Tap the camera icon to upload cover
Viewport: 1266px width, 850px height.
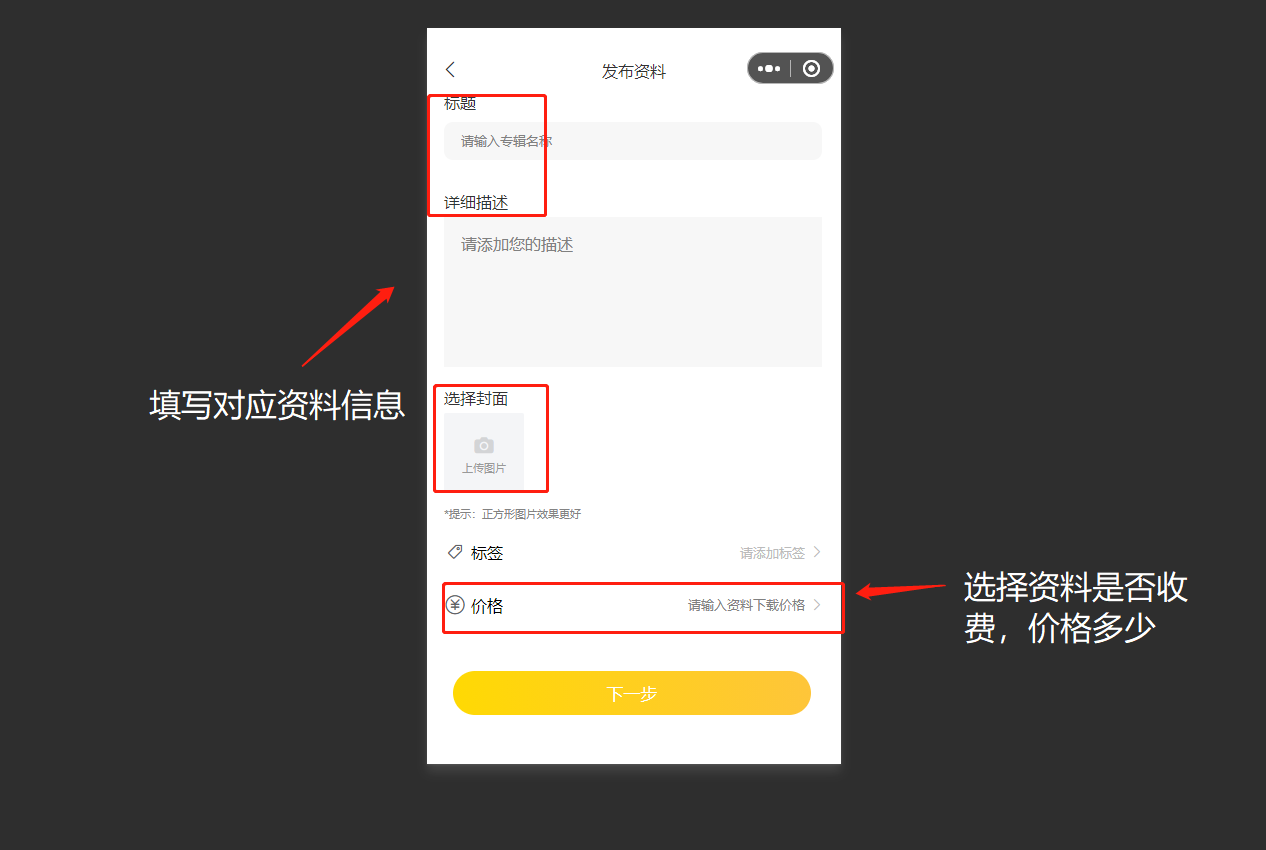click(484, 446)
